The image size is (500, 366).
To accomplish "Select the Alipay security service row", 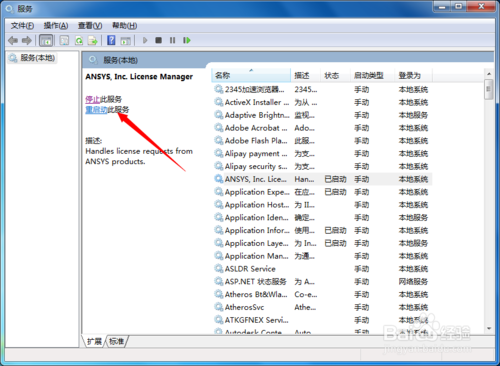I will [x=322, y=166].
